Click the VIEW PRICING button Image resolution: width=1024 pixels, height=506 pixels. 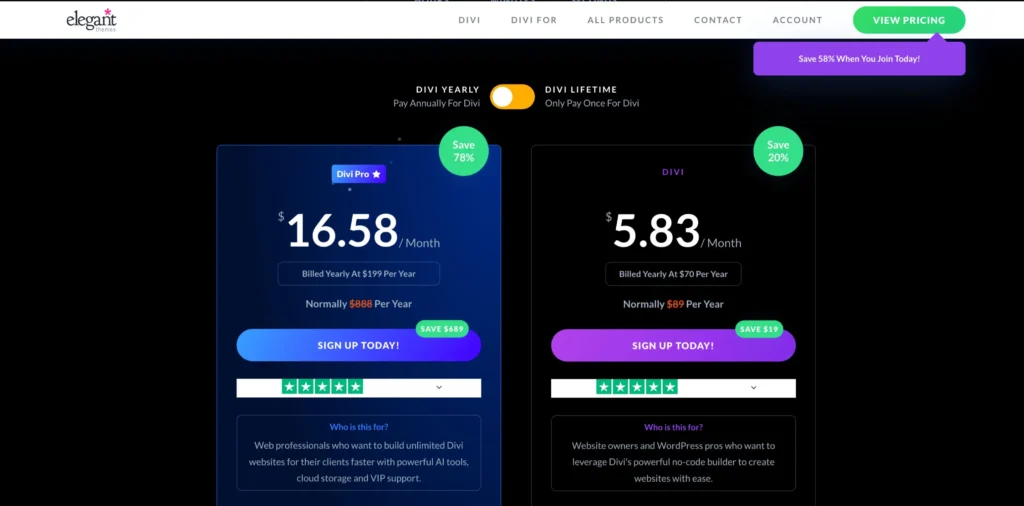(908, 20)
